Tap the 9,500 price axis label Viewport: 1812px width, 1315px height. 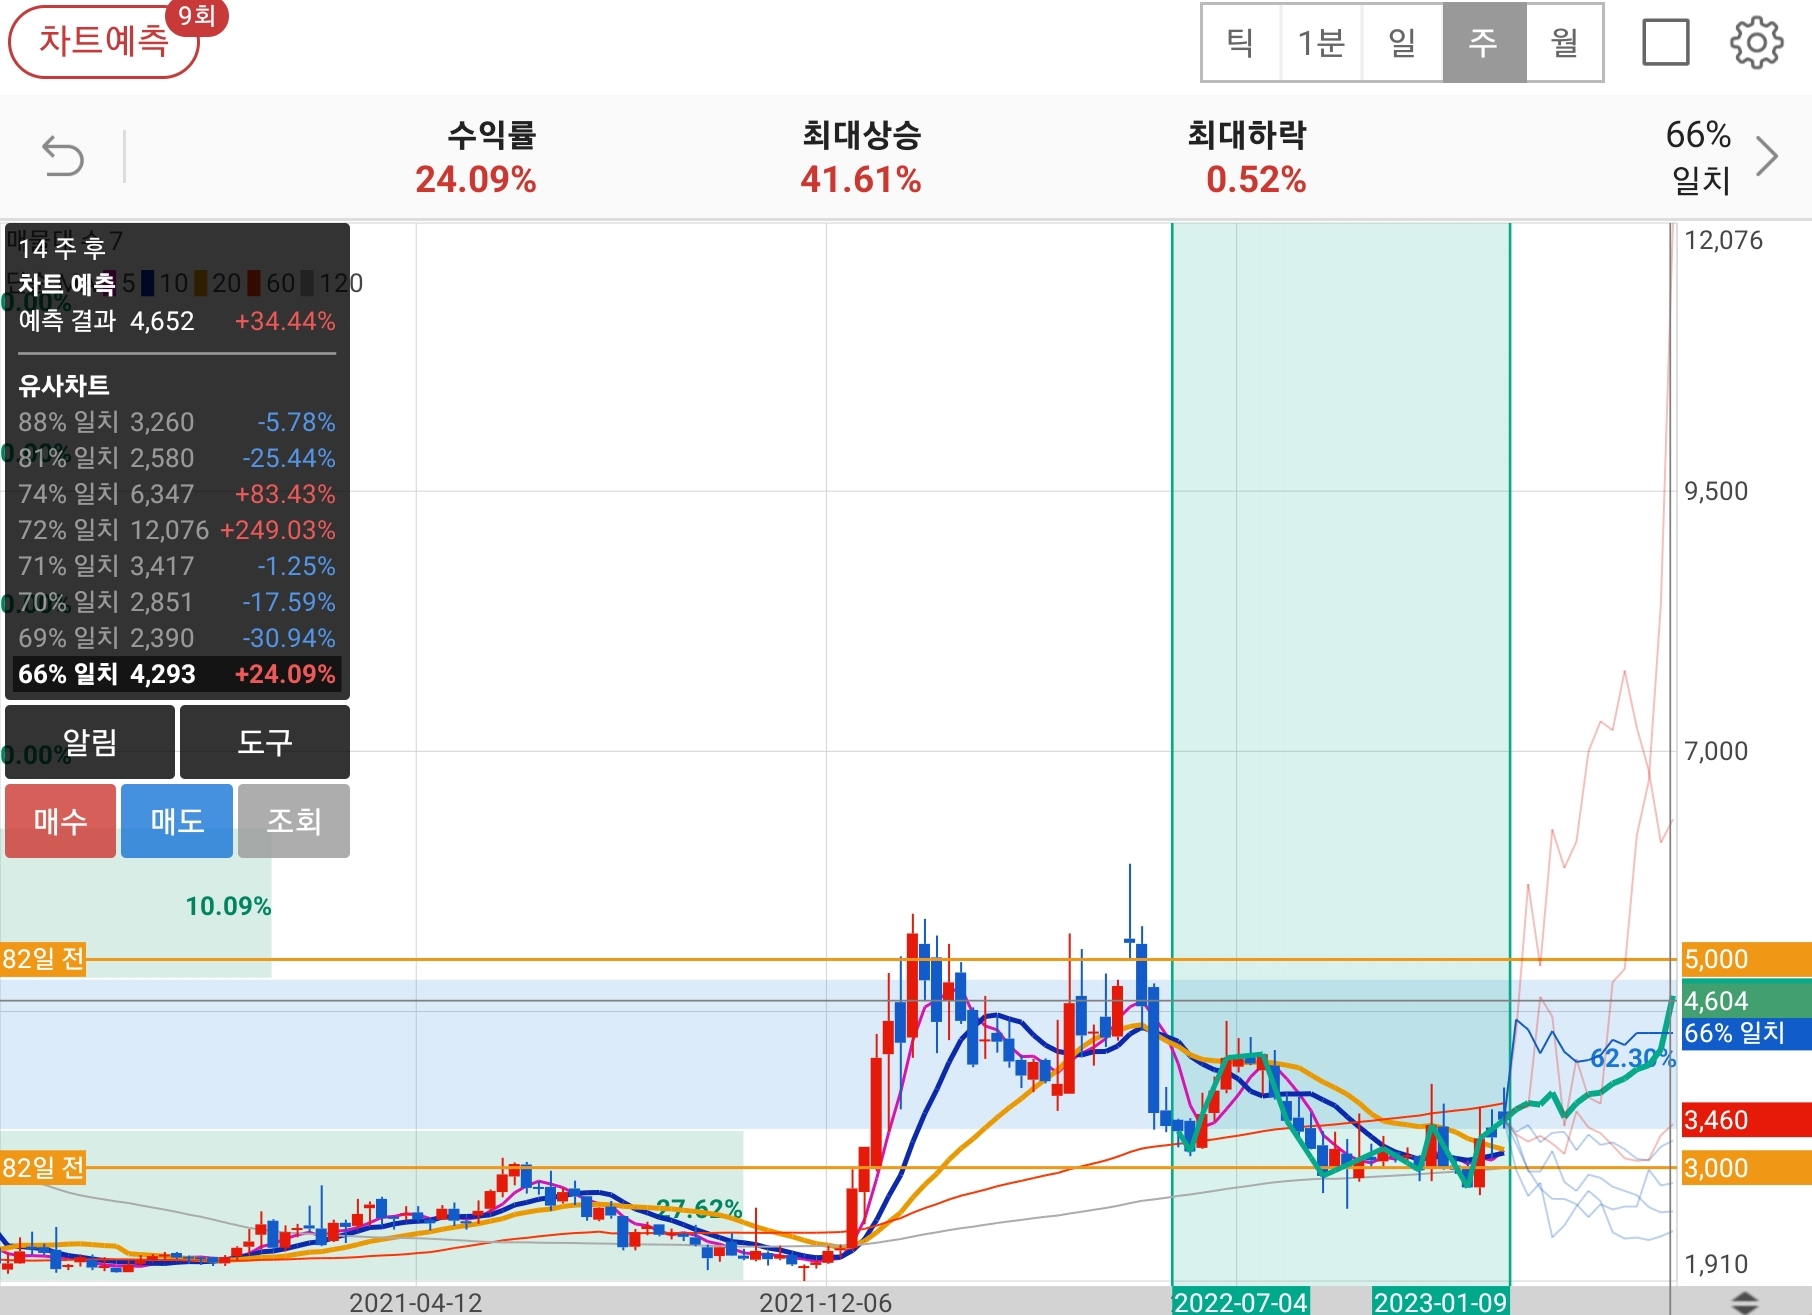(x=1716, y=491)
